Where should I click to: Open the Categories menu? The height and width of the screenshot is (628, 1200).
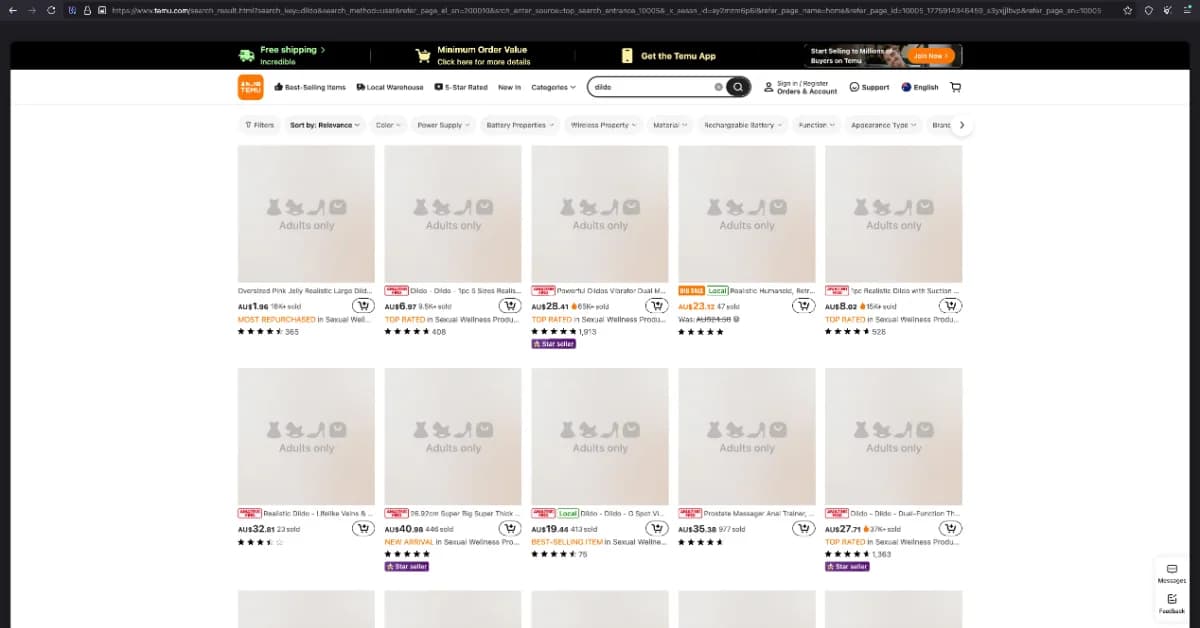(x=553, y=87)
